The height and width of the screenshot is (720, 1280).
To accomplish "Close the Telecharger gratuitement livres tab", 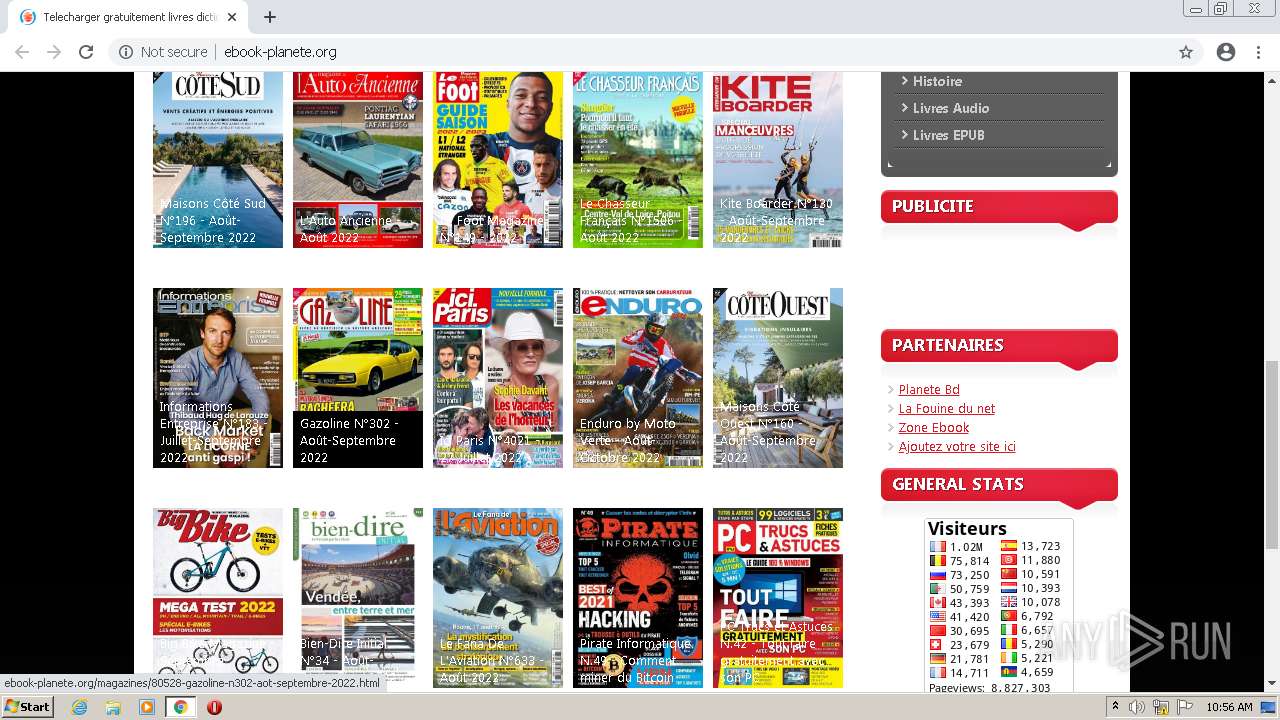I will tap(232, 17).
